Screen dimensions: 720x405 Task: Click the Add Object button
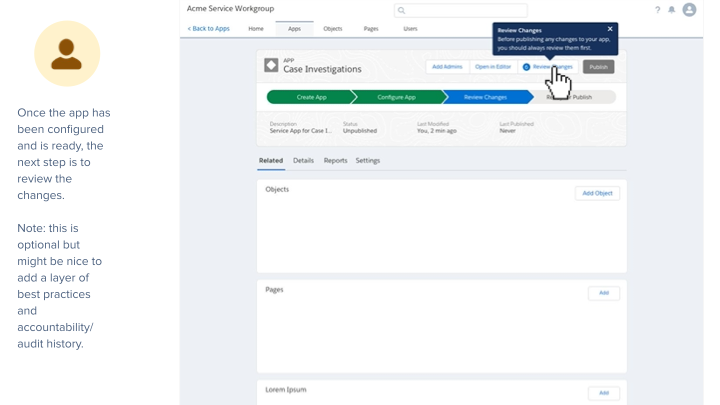click(x=597, y=193)
